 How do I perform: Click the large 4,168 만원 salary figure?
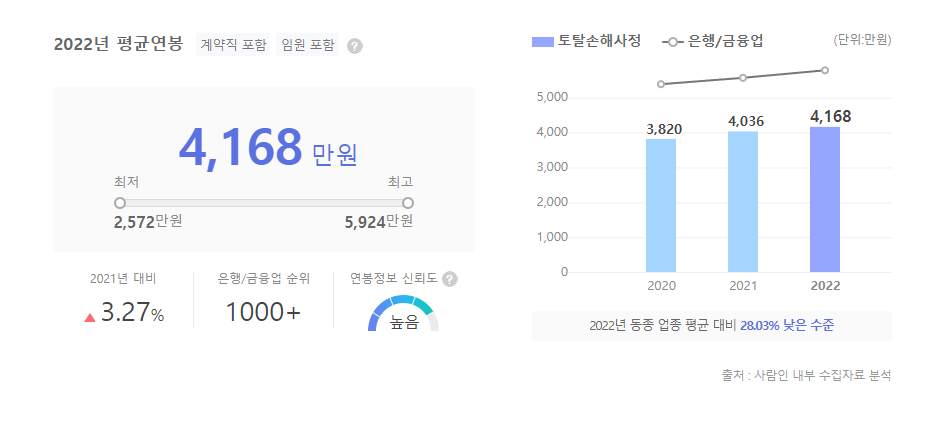[x=268, y=148]
